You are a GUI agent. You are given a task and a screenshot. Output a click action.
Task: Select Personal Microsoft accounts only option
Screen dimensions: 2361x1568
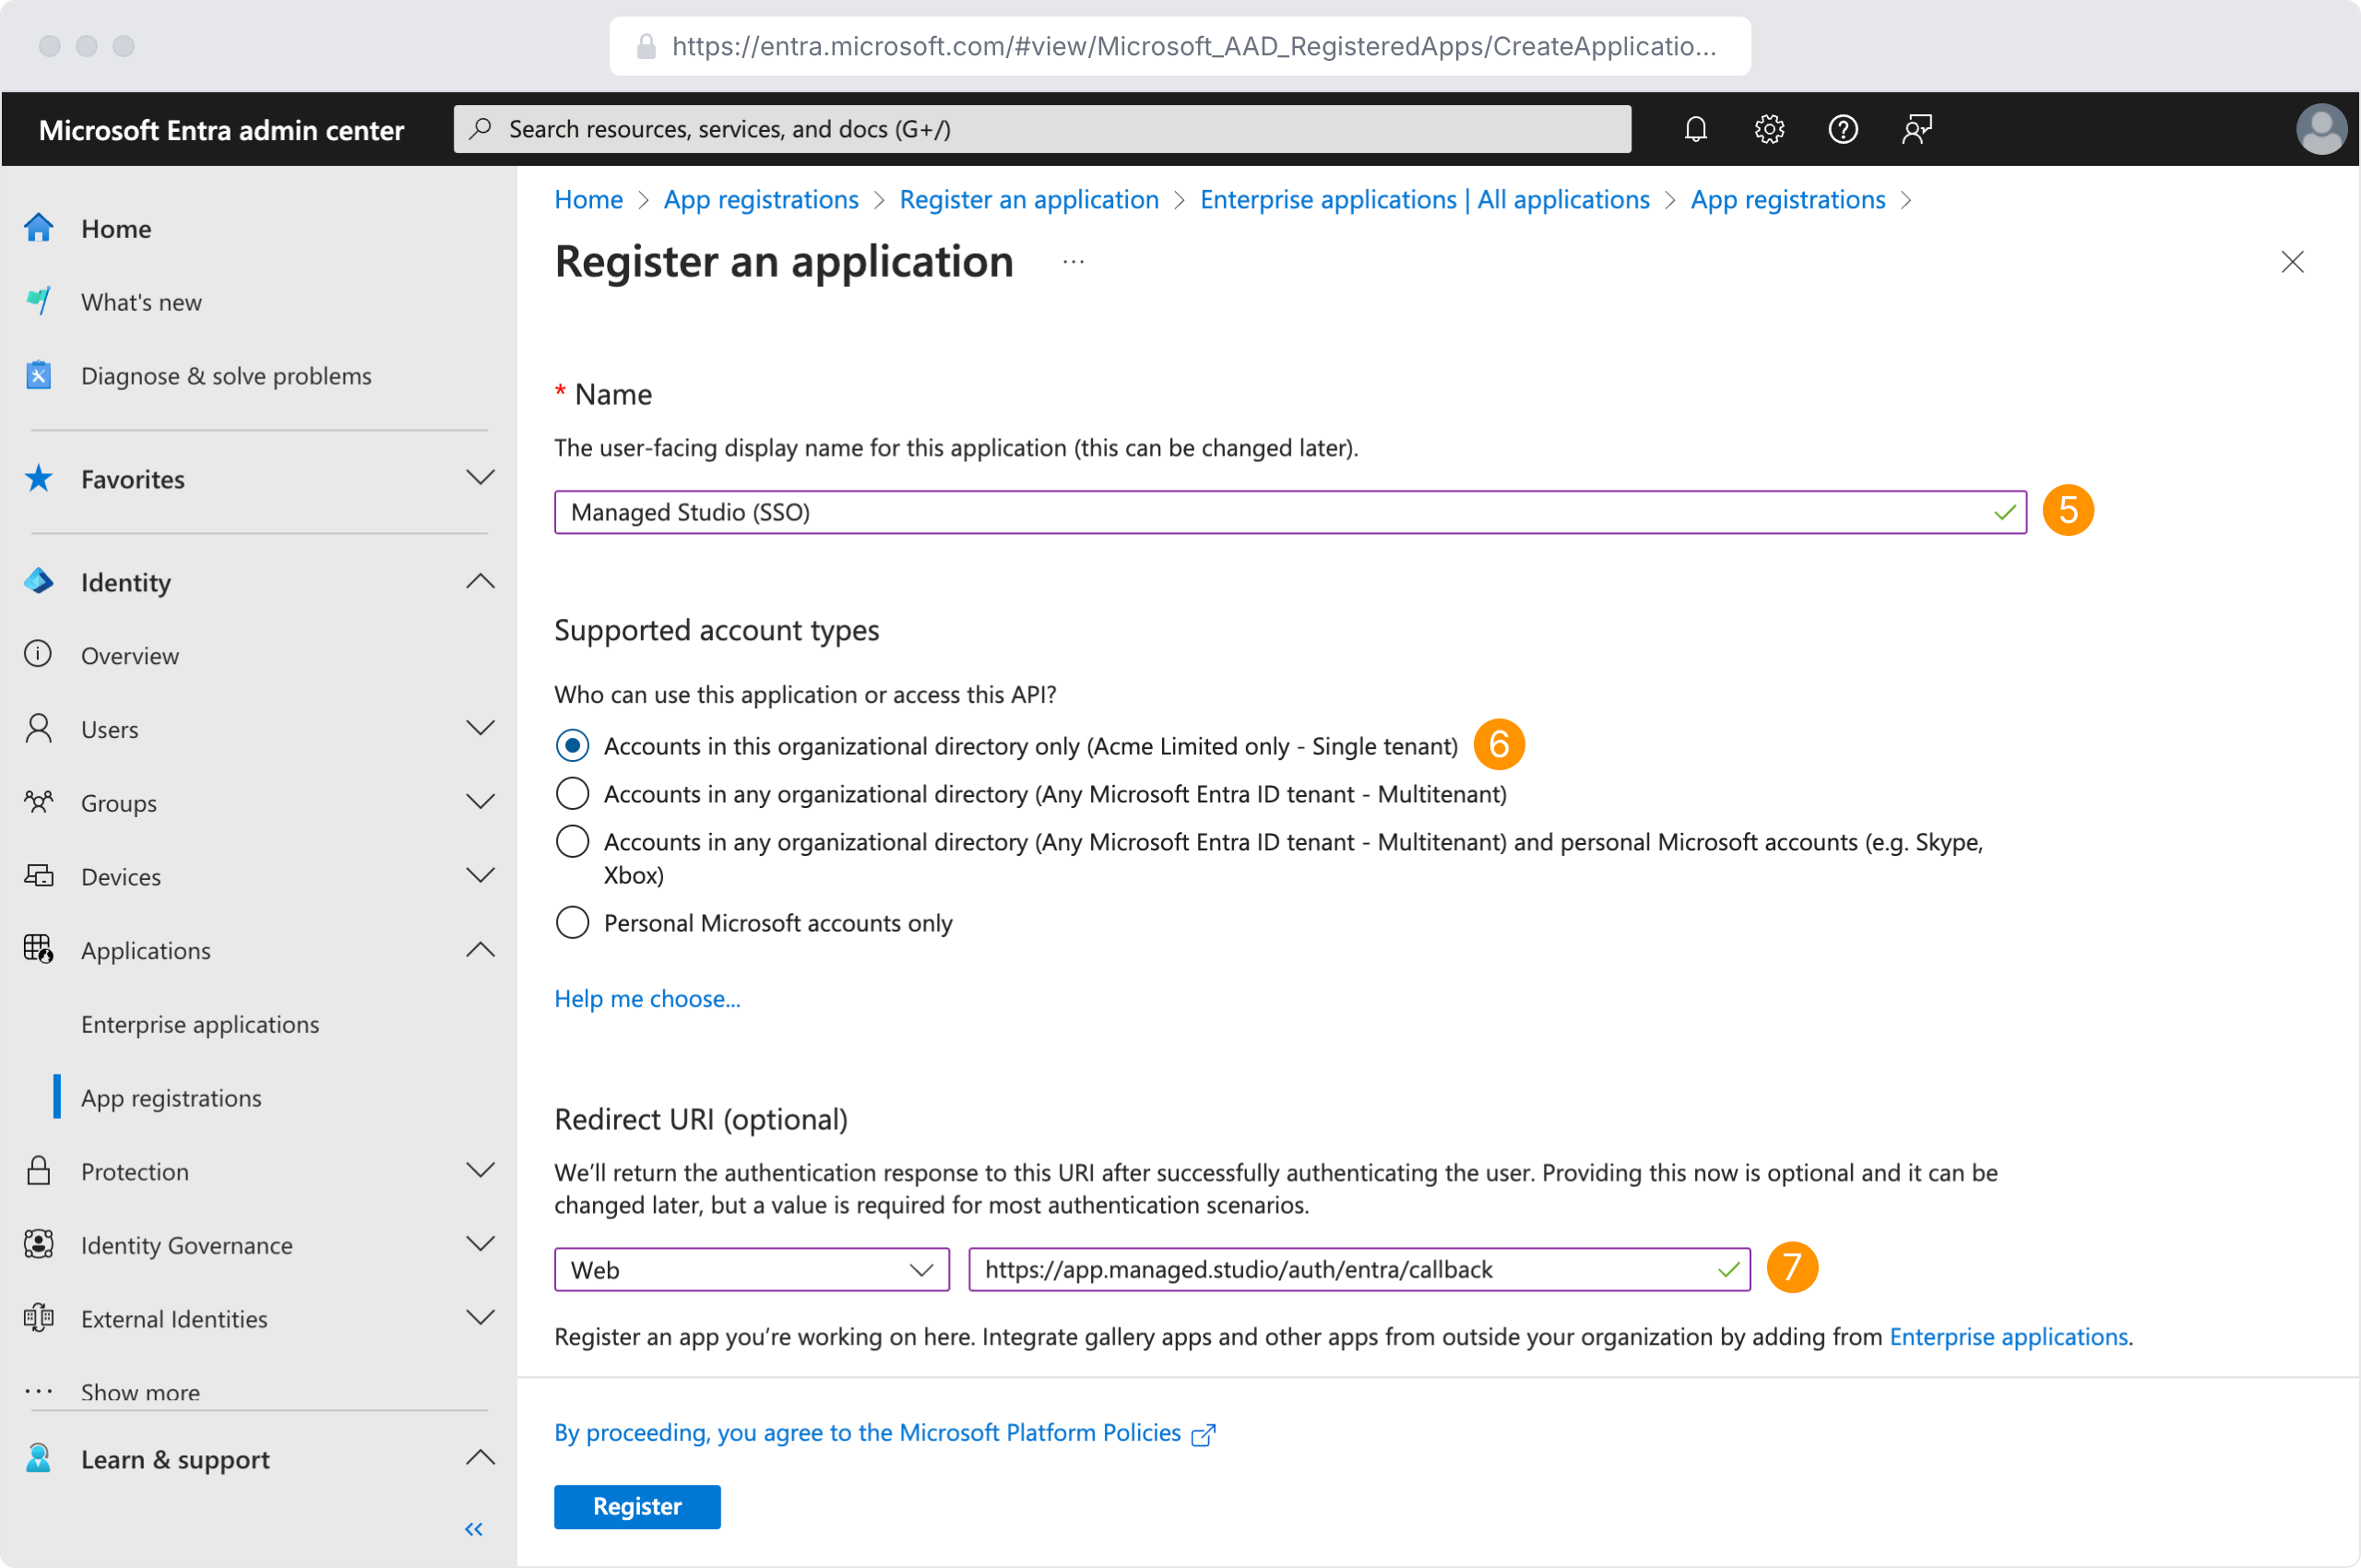click(x=572, y=922)
